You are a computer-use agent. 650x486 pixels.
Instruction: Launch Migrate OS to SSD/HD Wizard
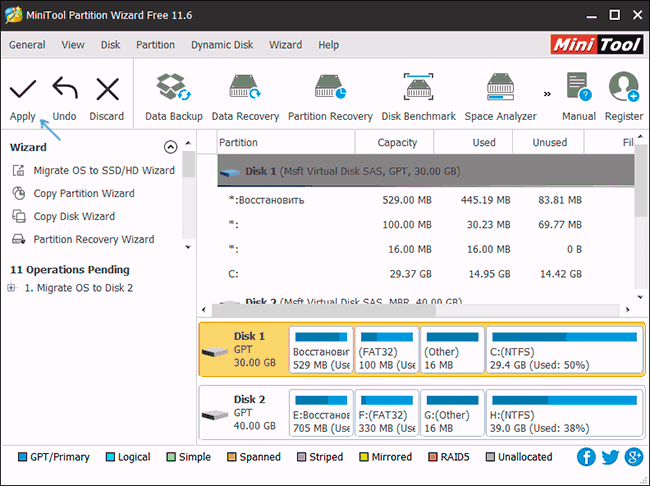tap(103, 171)
